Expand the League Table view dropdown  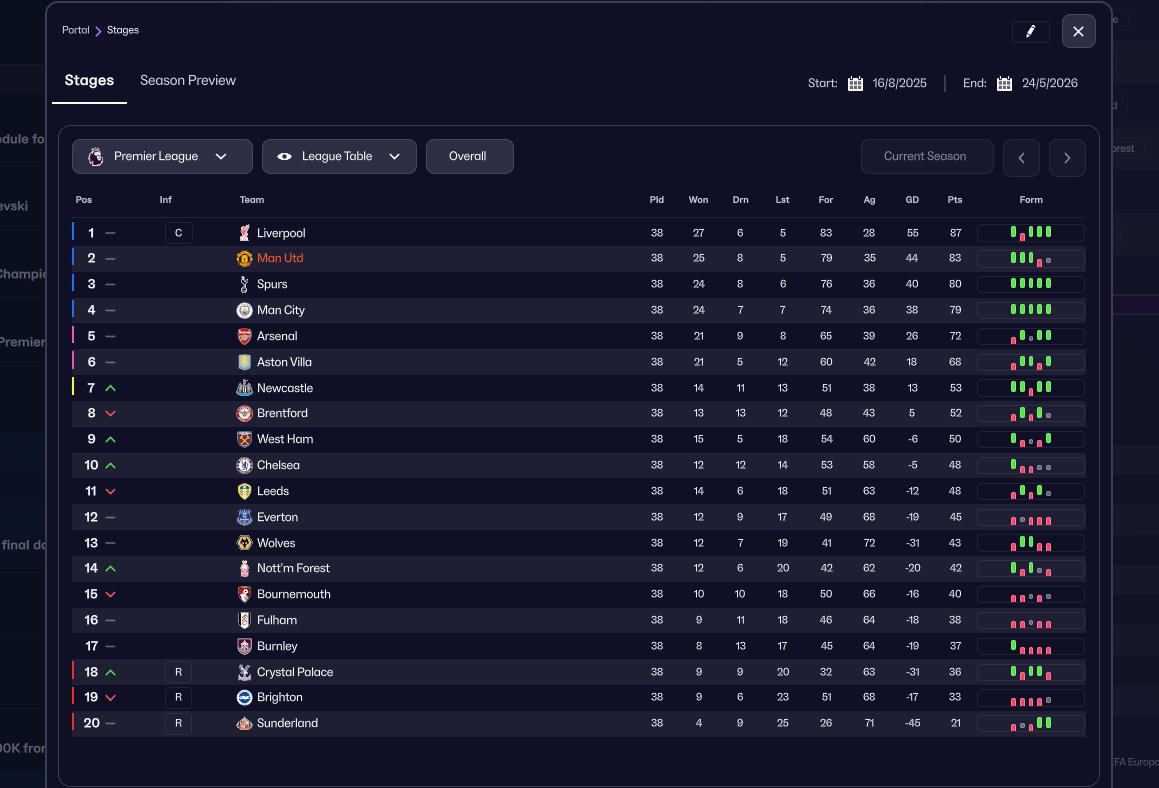pyautogui.click(x=339, y=156)
